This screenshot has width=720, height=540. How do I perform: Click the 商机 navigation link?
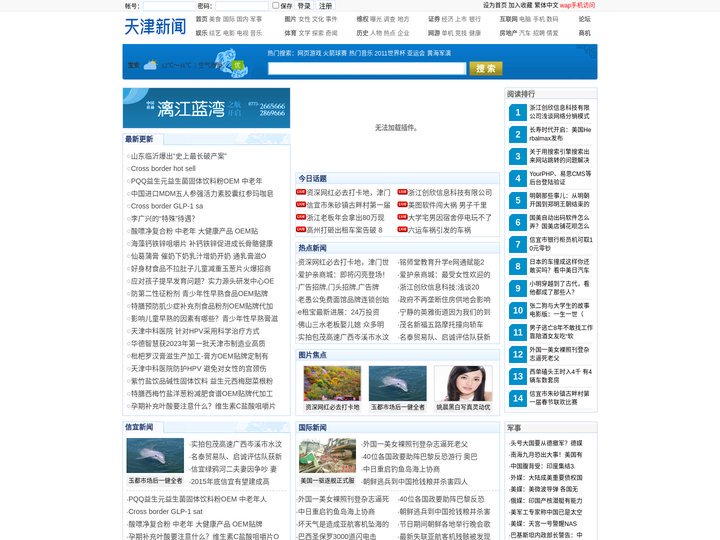point(585,33)
